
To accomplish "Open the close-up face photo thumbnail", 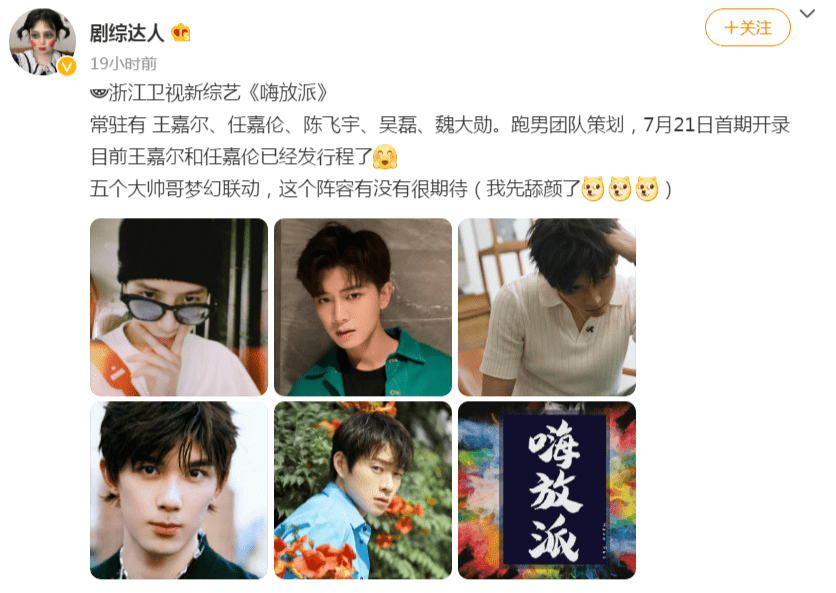I will (179, 490).
